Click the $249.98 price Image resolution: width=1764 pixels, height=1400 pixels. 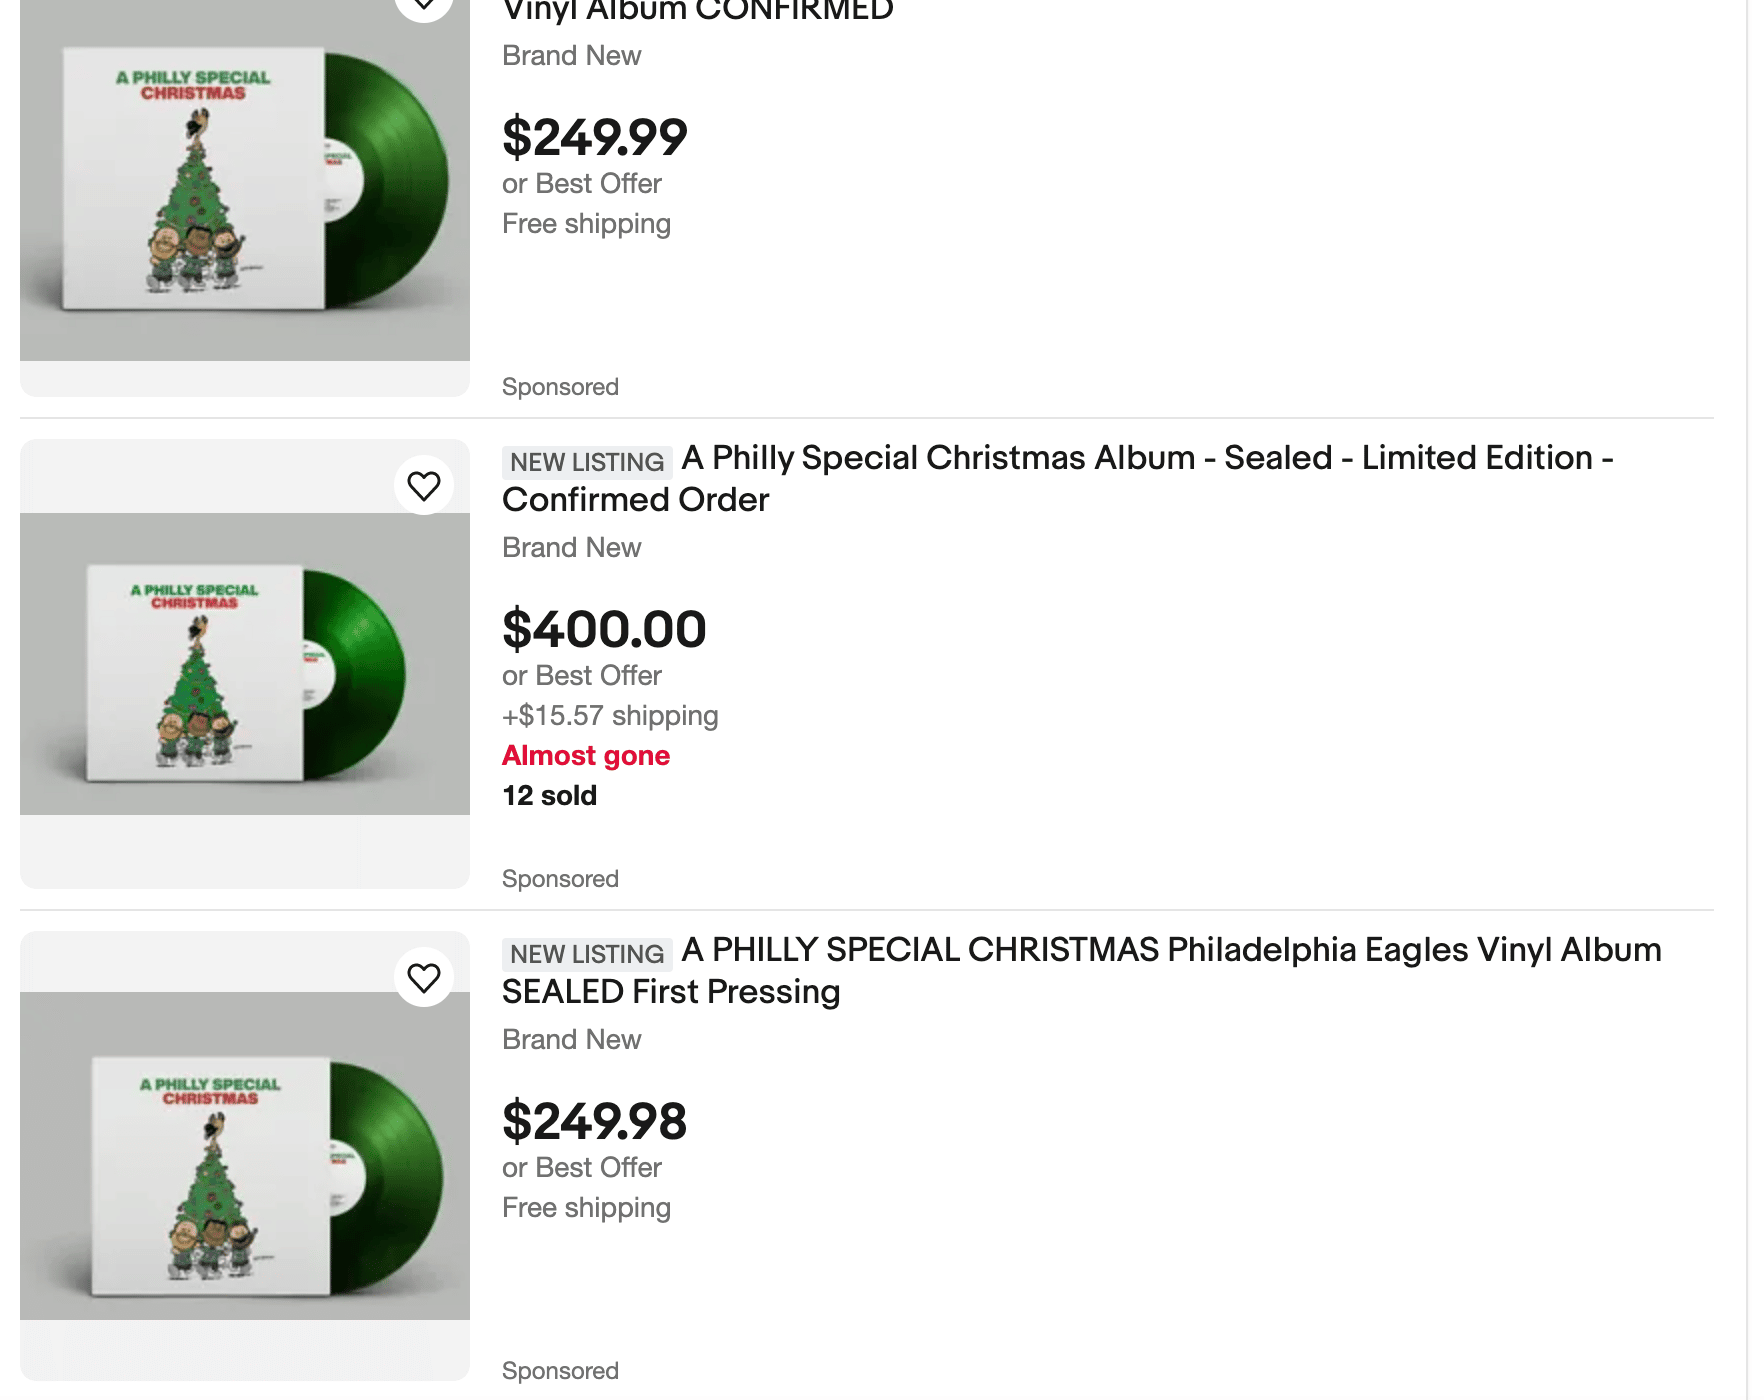594,1122
